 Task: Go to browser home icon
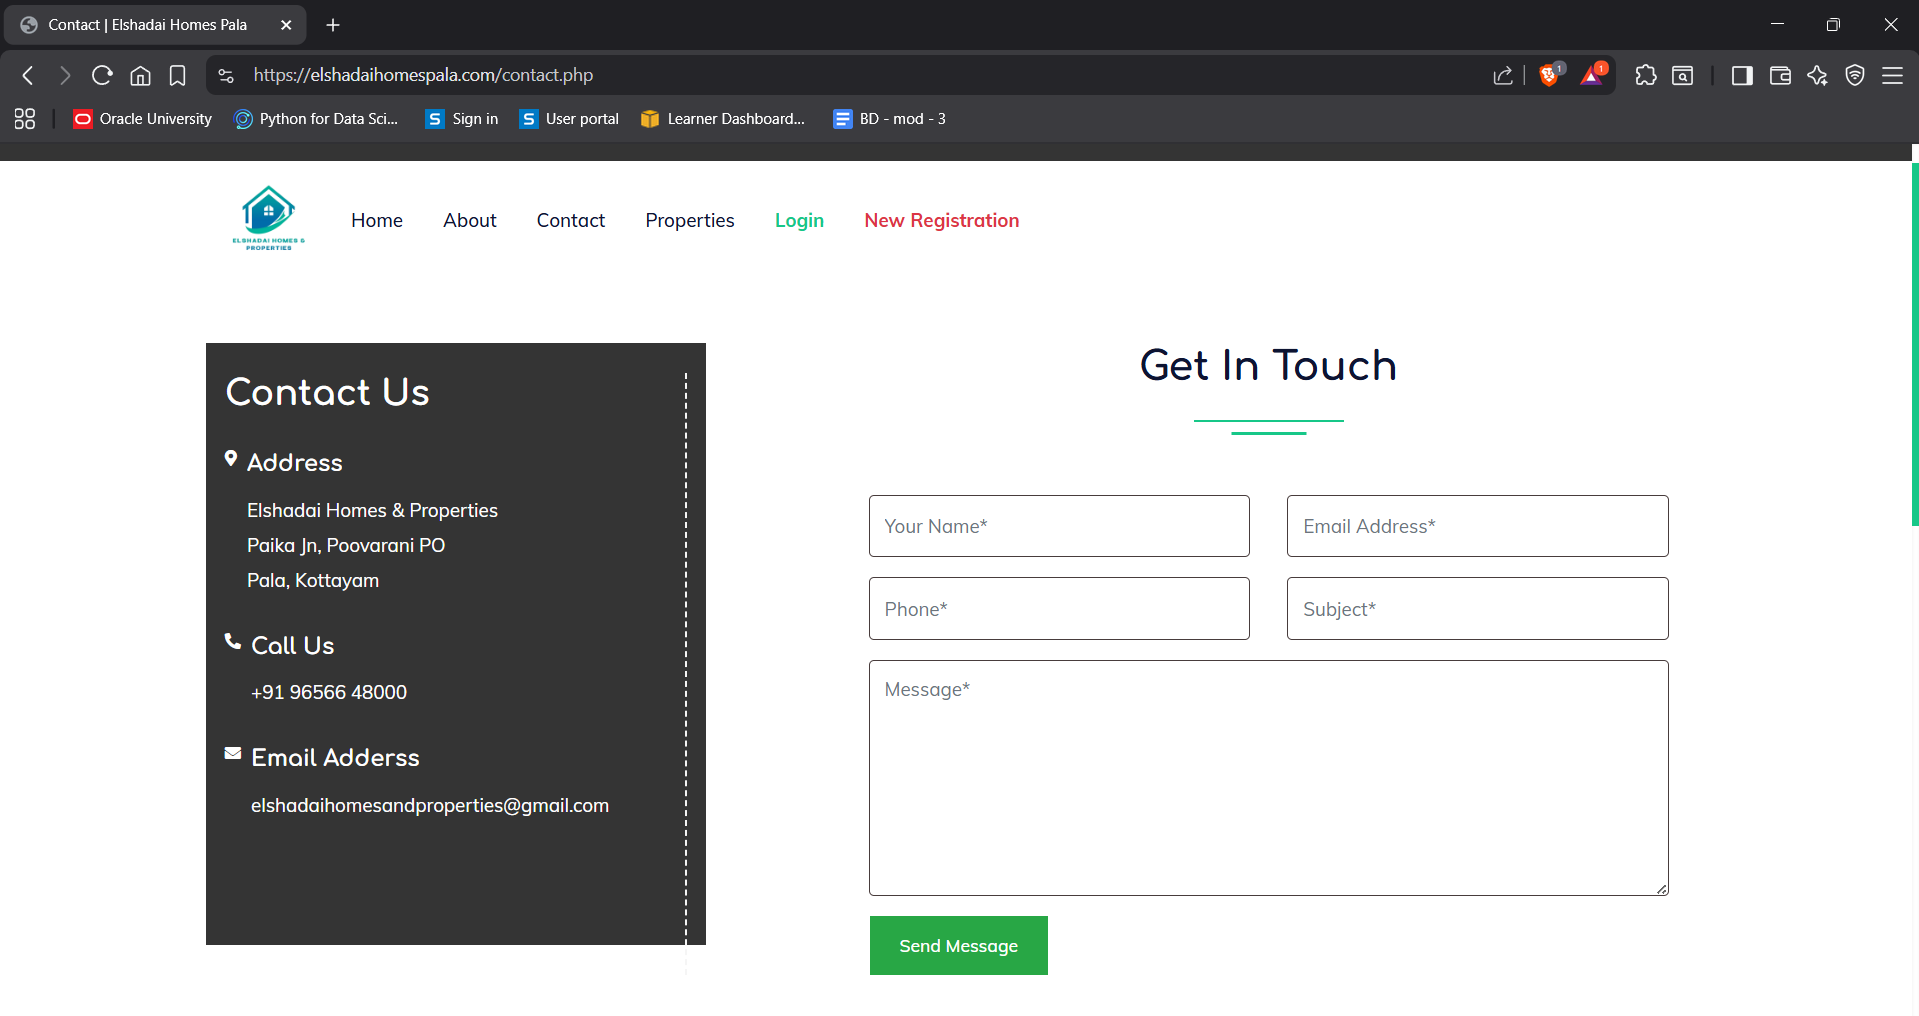(141, 76)
